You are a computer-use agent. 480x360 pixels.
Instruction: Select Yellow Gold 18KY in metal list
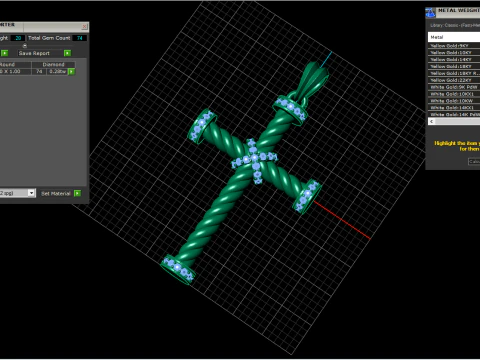point(454,66)
